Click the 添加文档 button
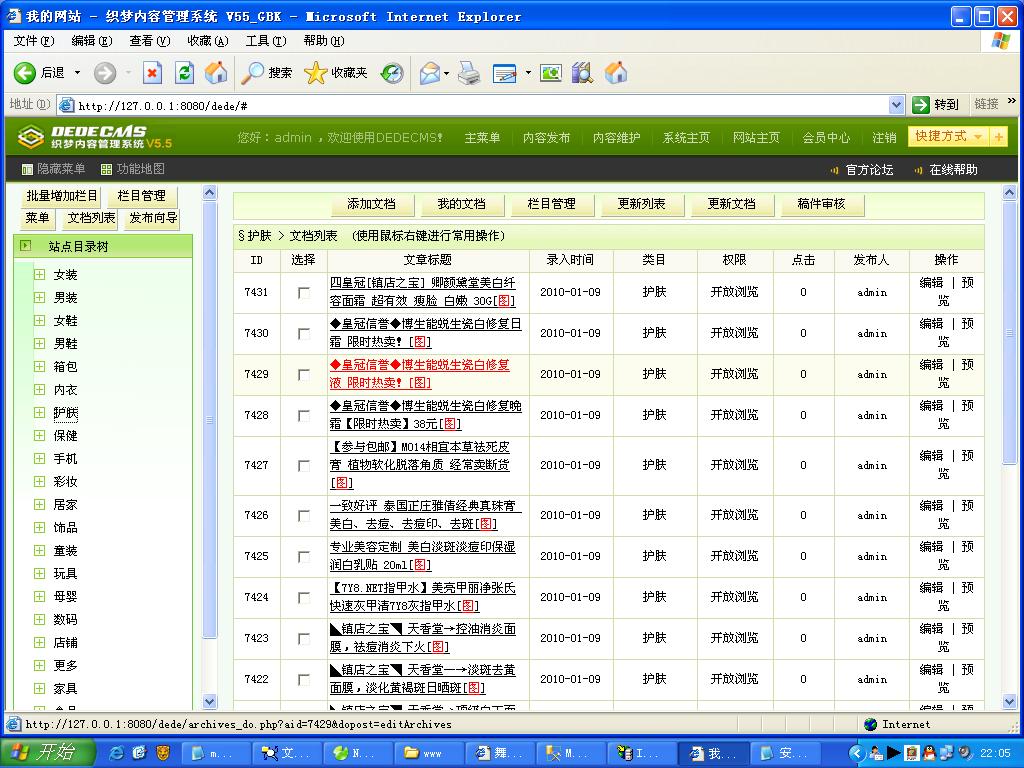This screenshot has width=1024, height=768. tap(372, 204)
